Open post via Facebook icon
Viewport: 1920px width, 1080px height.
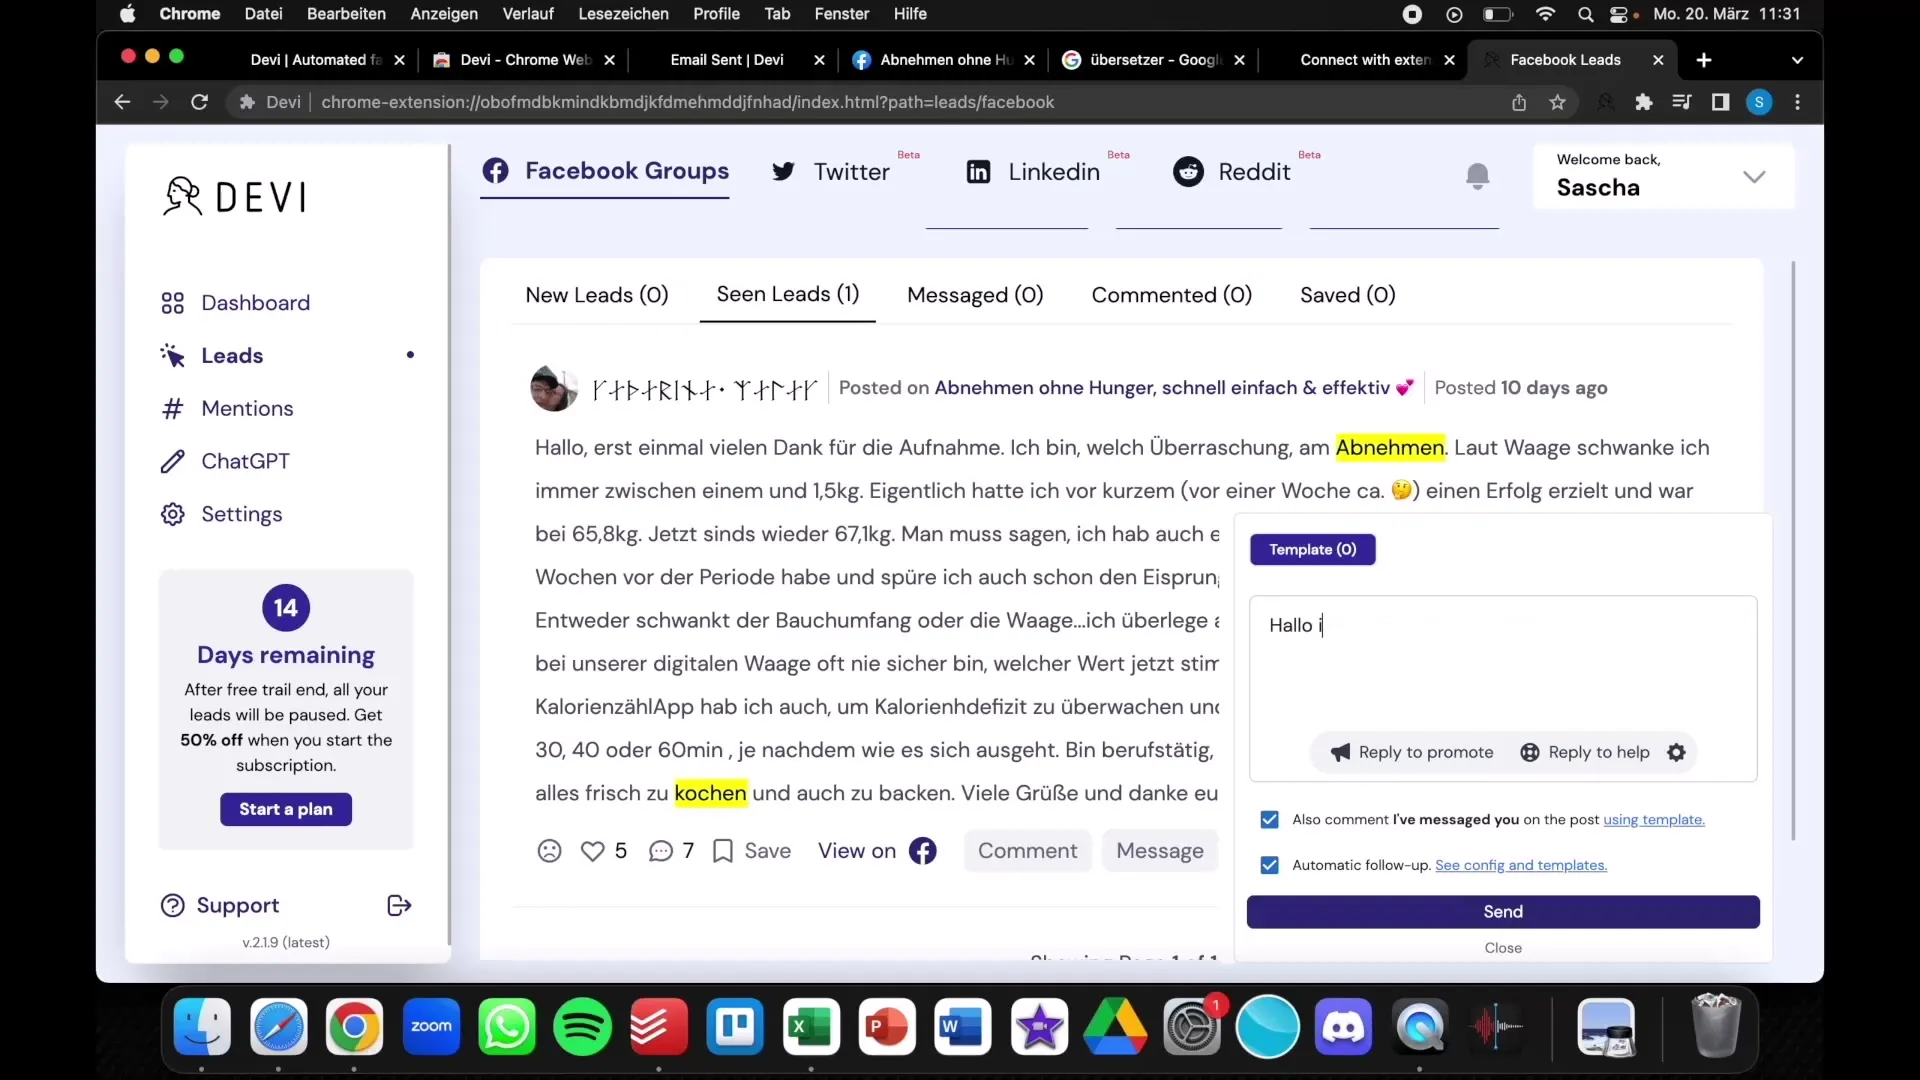[922, 851]
